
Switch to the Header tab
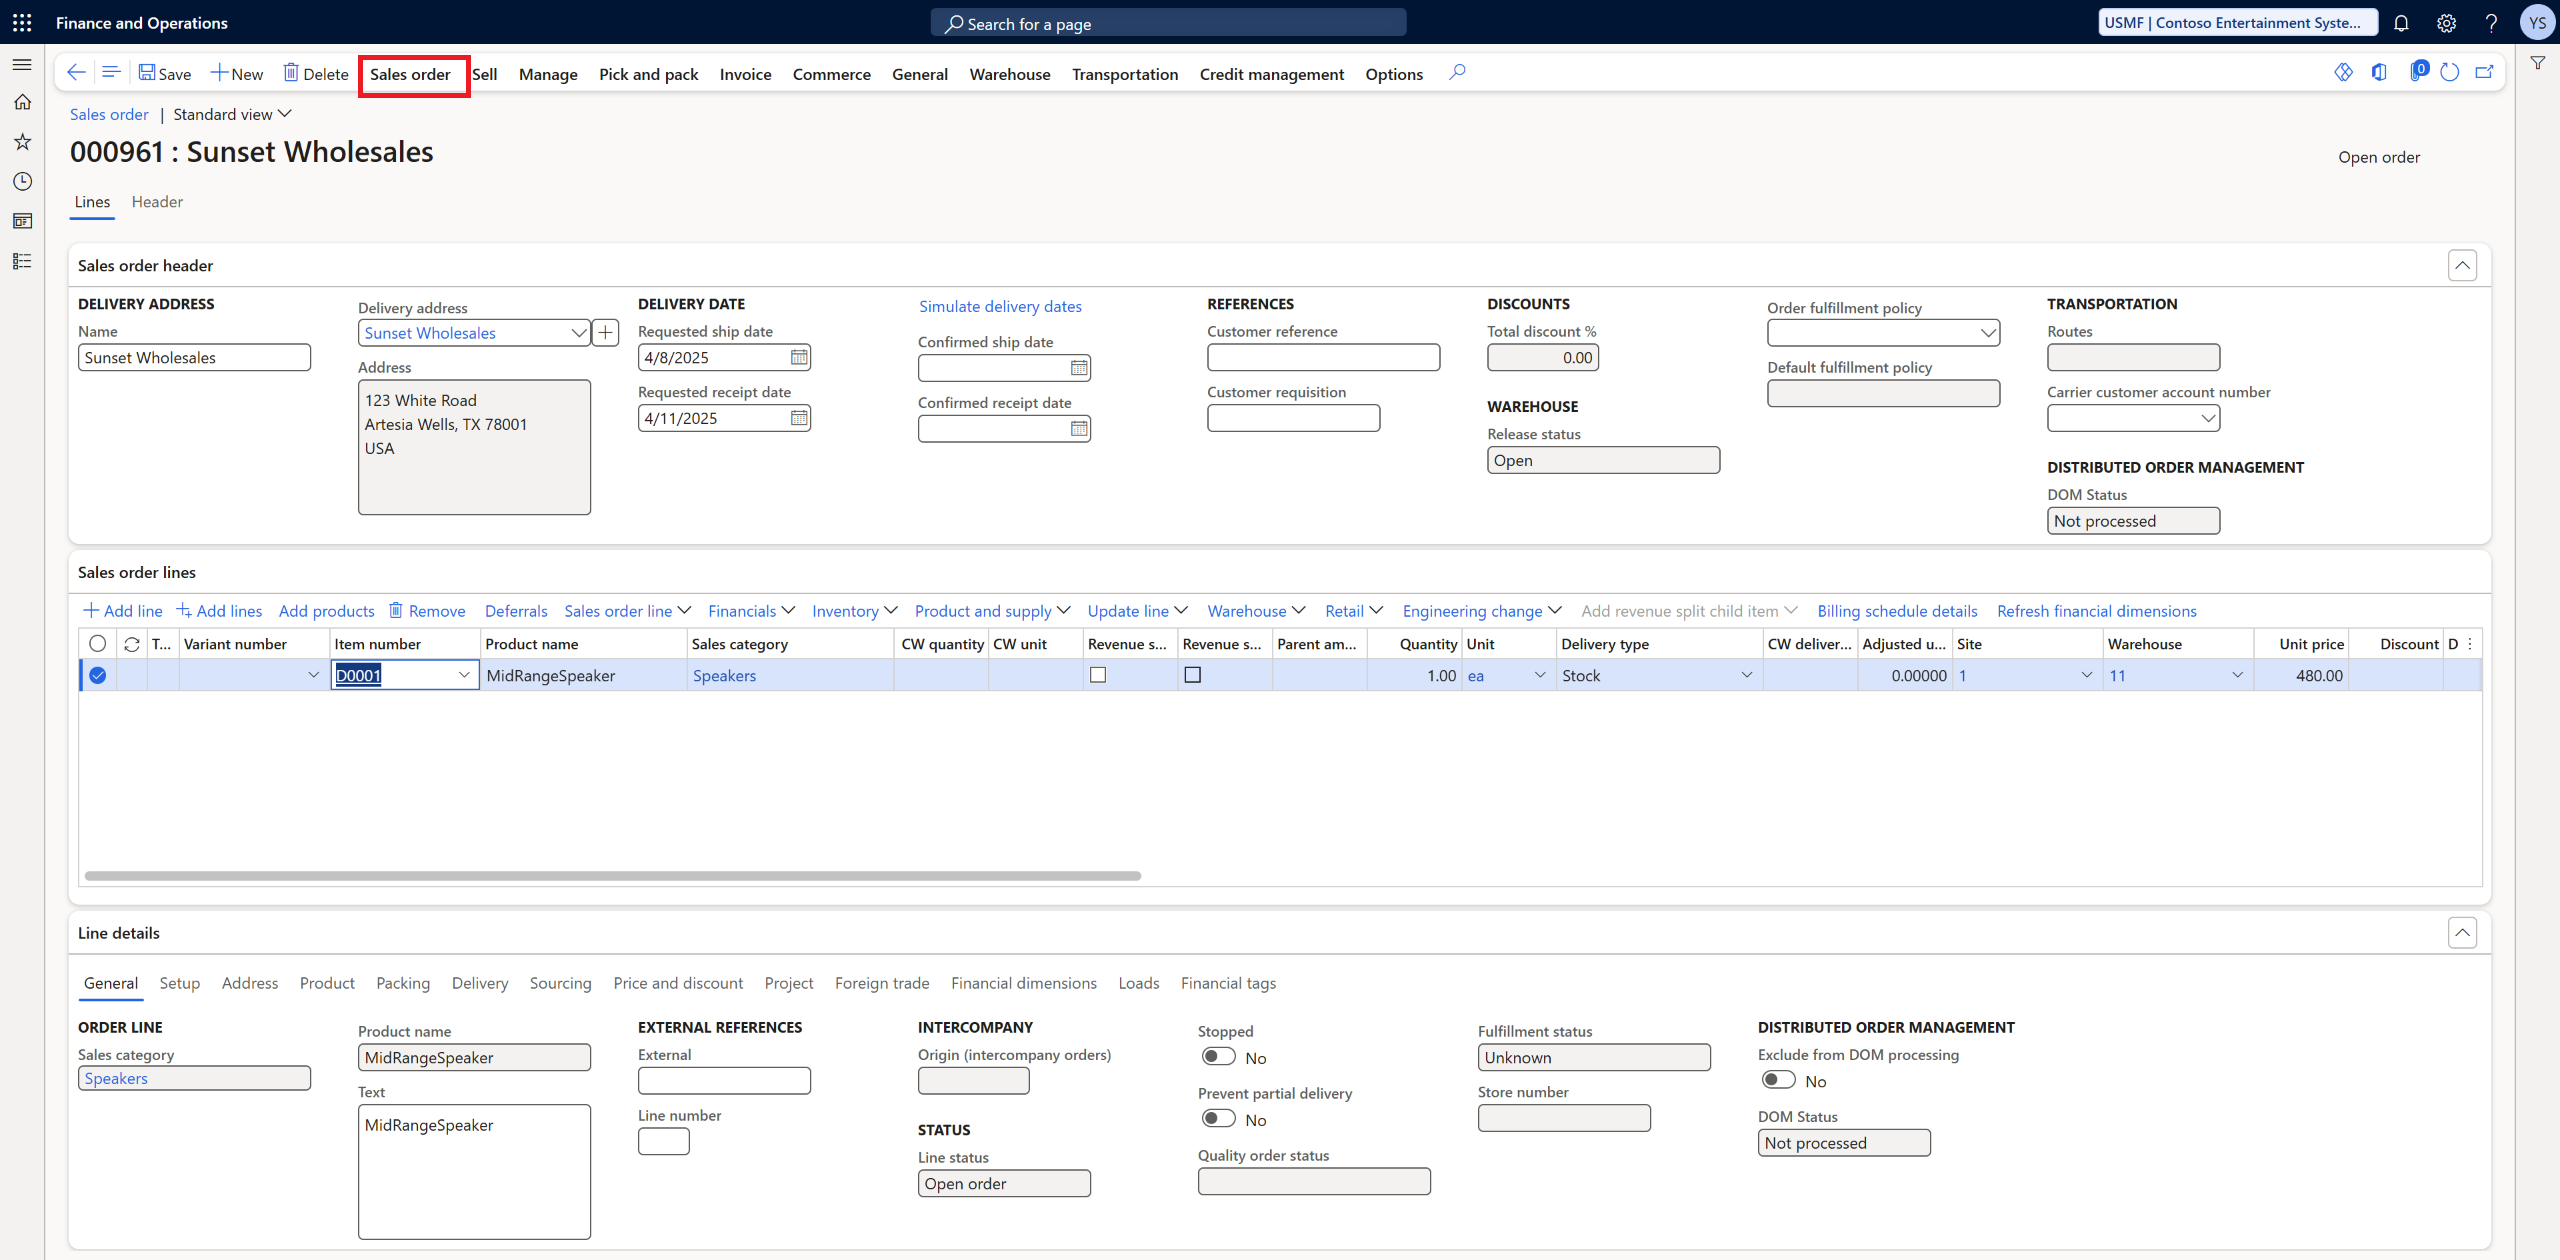point(156,201)
